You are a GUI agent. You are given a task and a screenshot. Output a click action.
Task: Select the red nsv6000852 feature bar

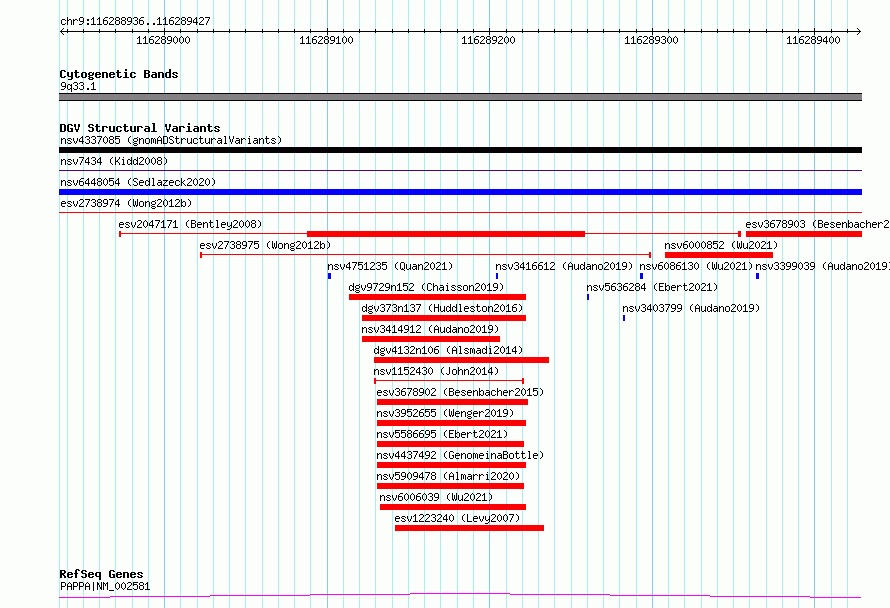tap(719, 255)
